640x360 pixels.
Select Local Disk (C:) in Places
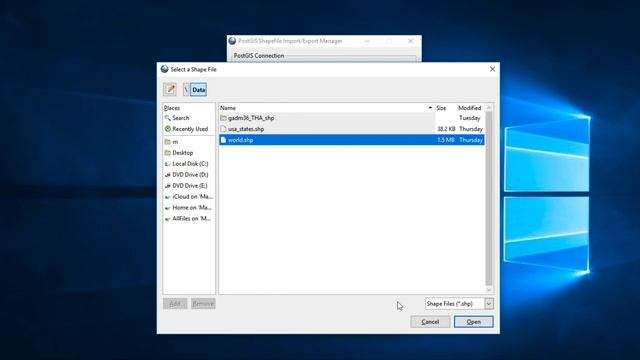pos(189,164)
